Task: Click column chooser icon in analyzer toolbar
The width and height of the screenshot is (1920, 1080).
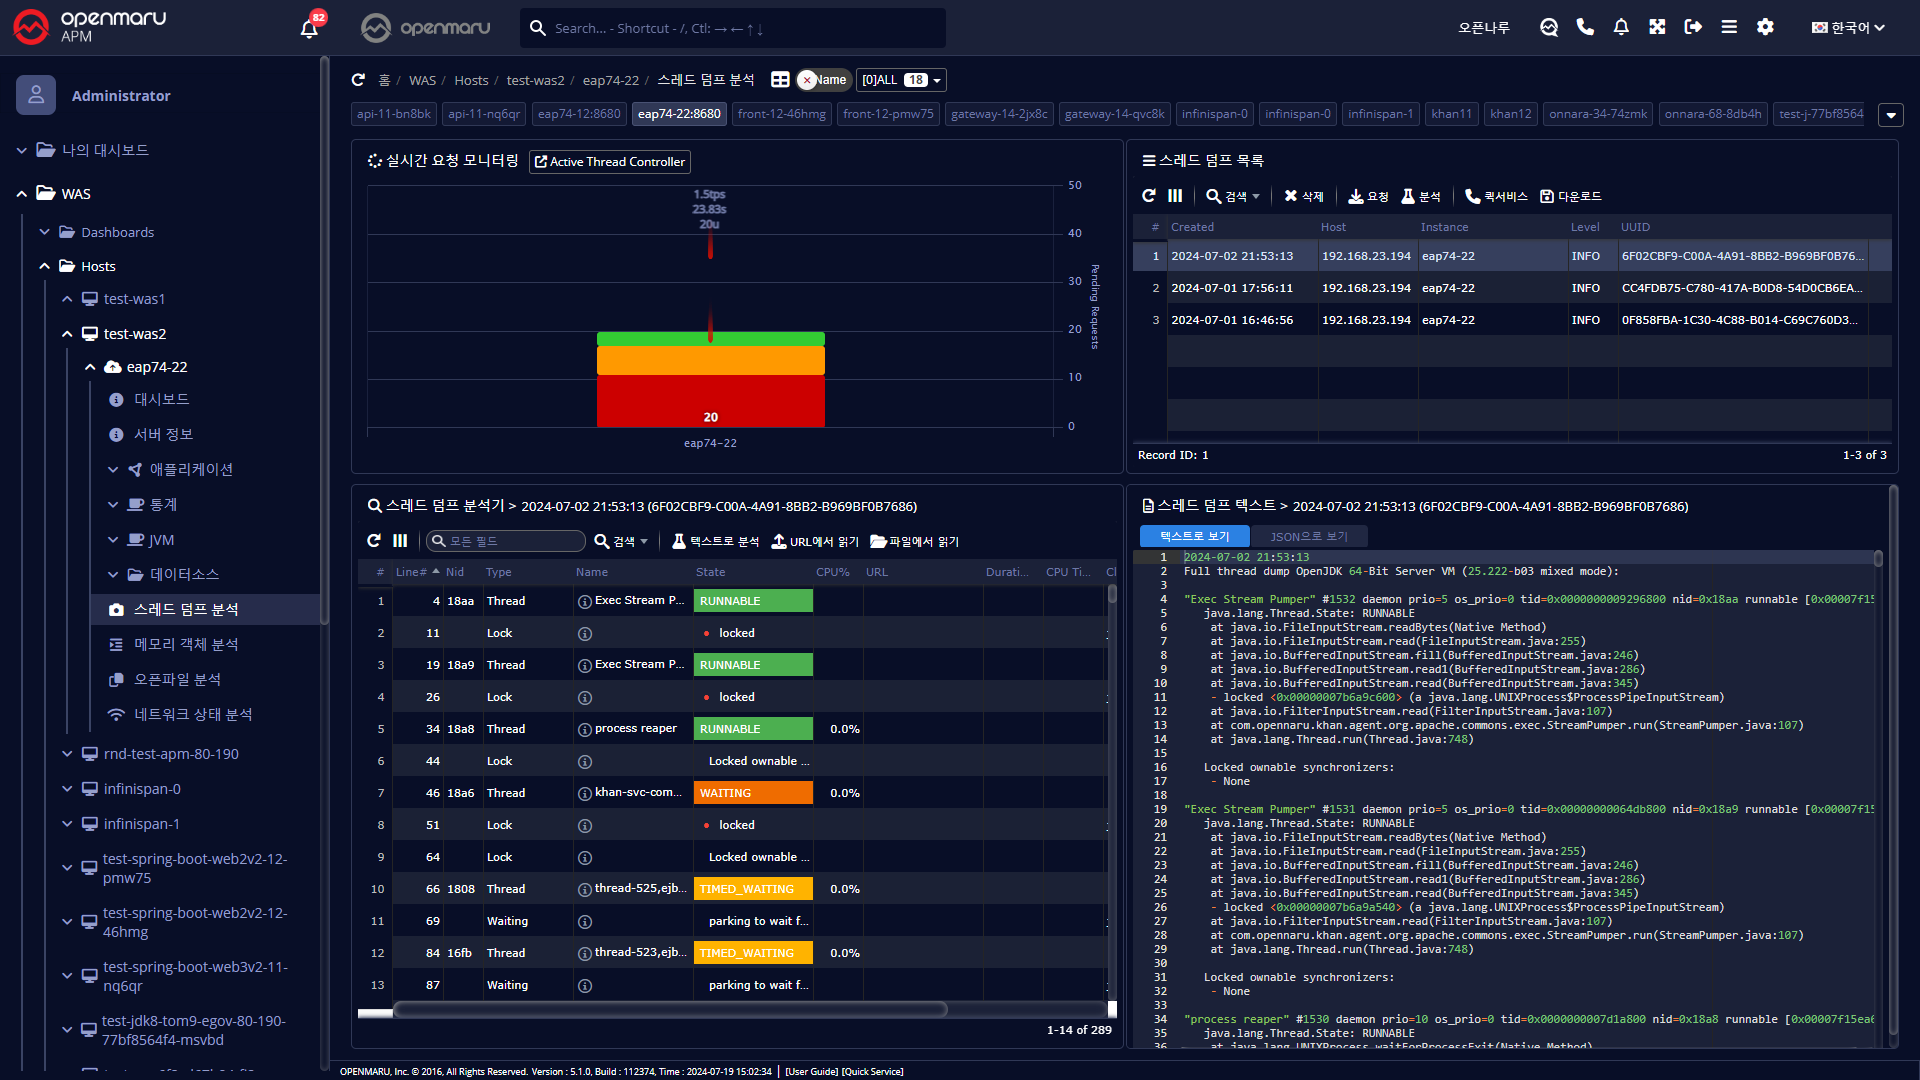Action: 400,541
